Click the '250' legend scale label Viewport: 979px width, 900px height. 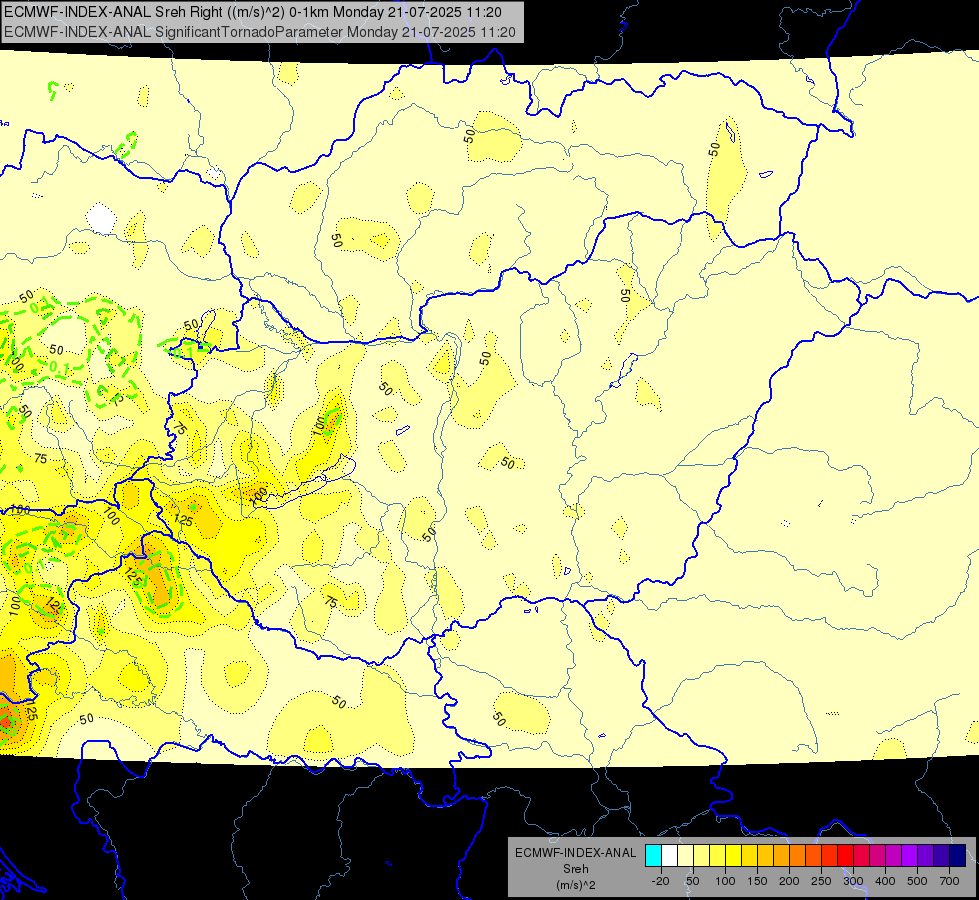point(821,881)
